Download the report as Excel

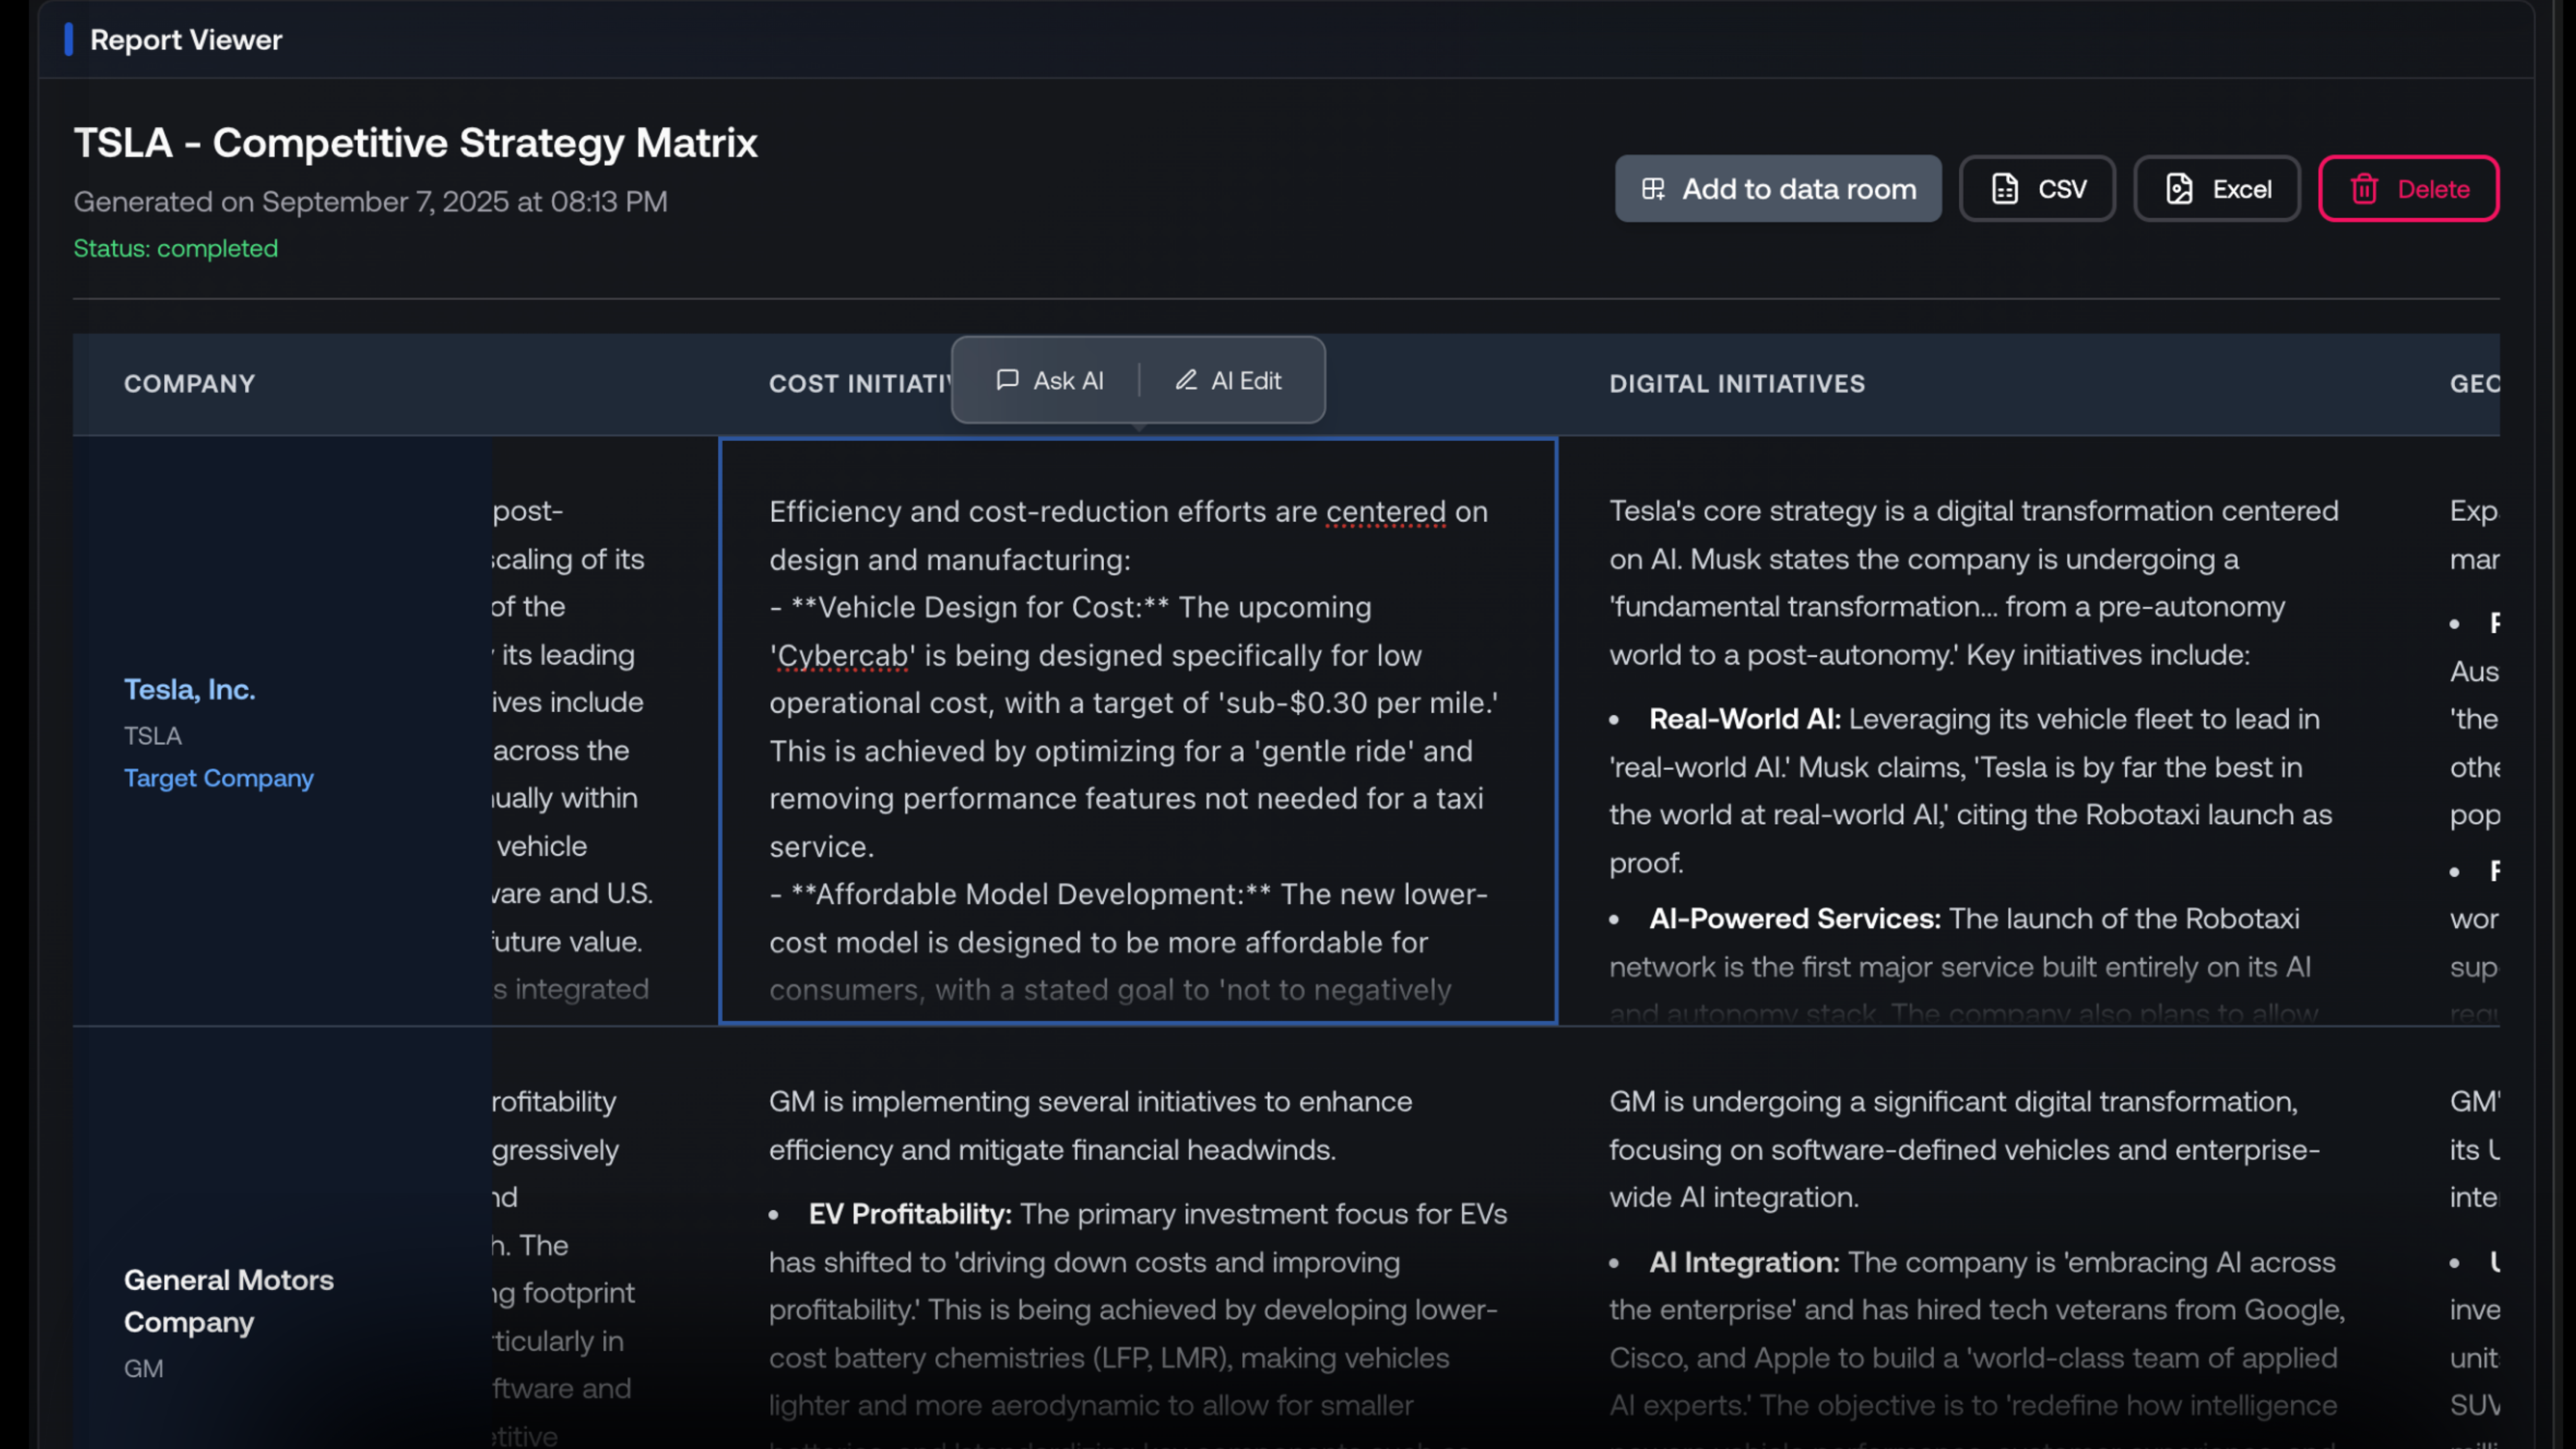coord(2217,189)
